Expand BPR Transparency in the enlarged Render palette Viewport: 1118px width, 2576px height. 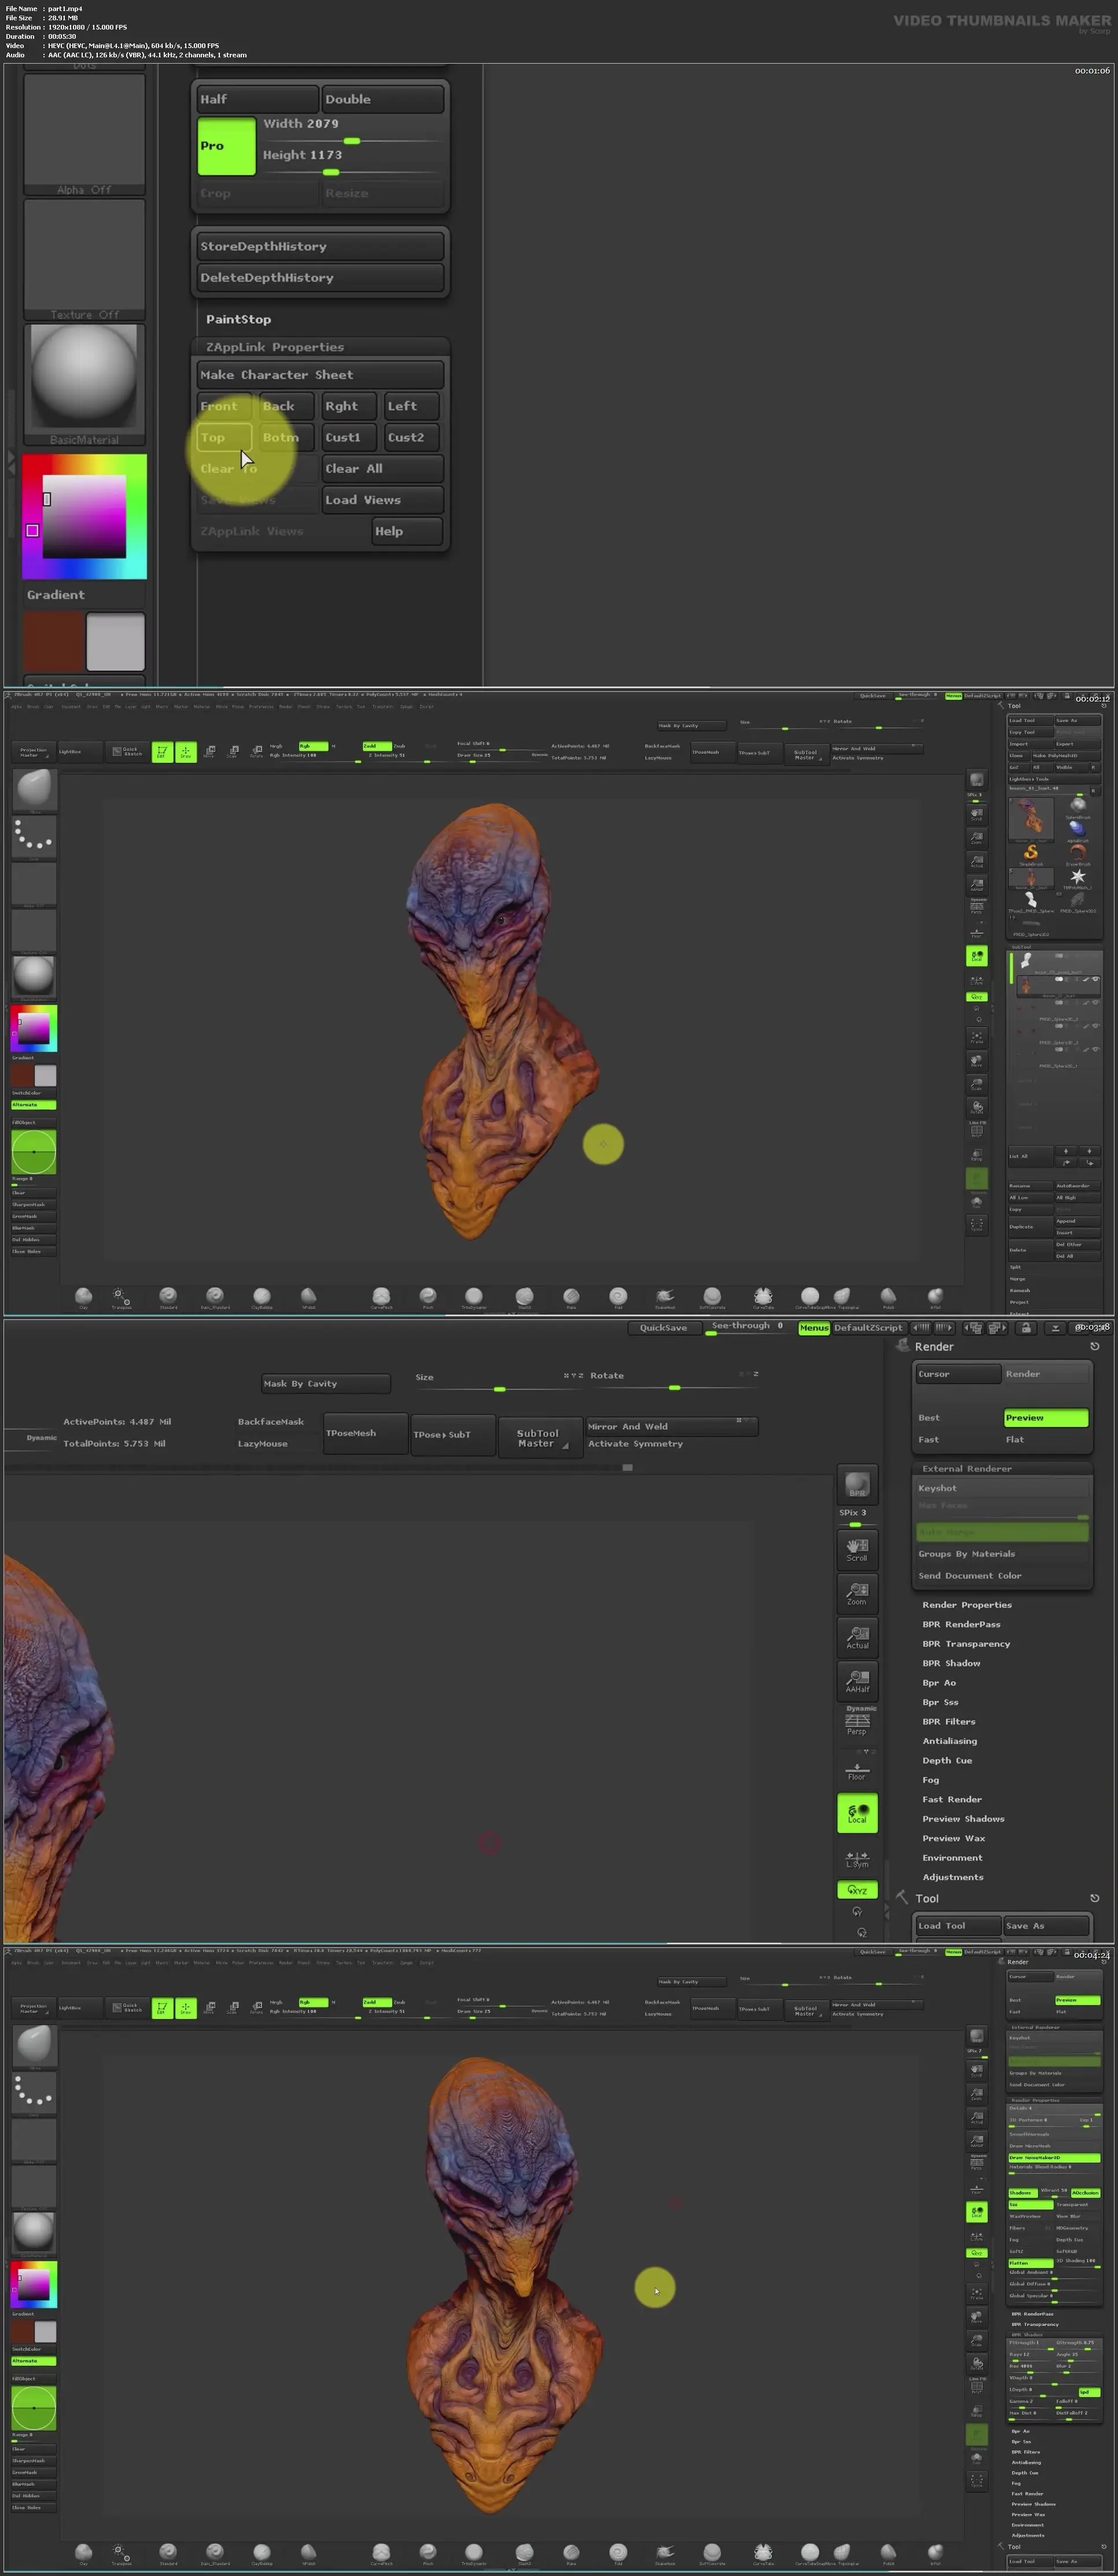click(966, 1644)
